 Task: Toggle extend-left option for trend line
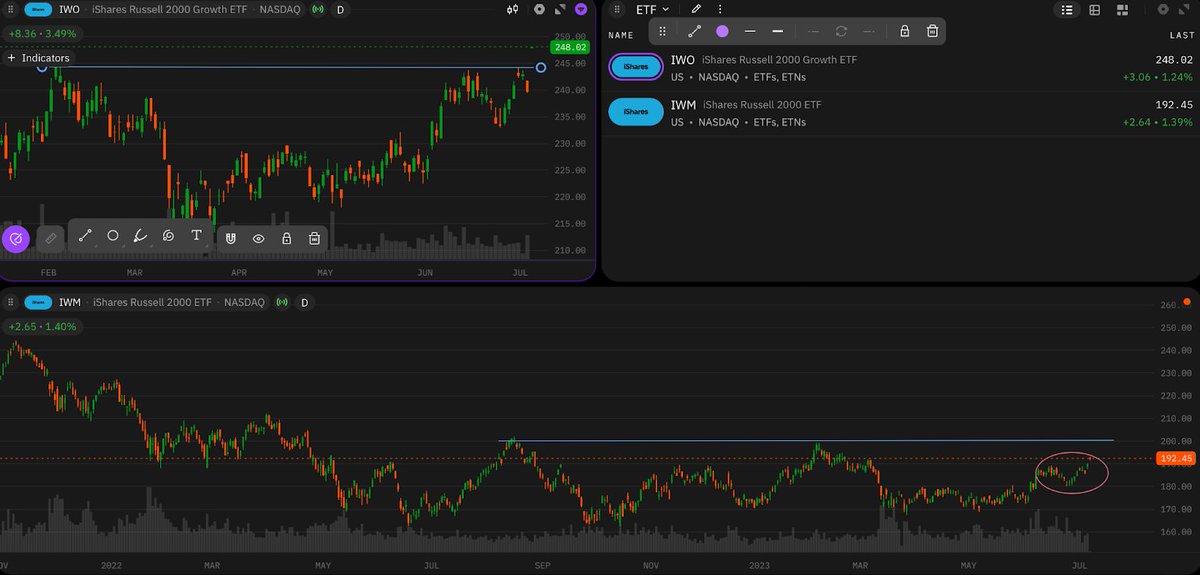(814, 31)
